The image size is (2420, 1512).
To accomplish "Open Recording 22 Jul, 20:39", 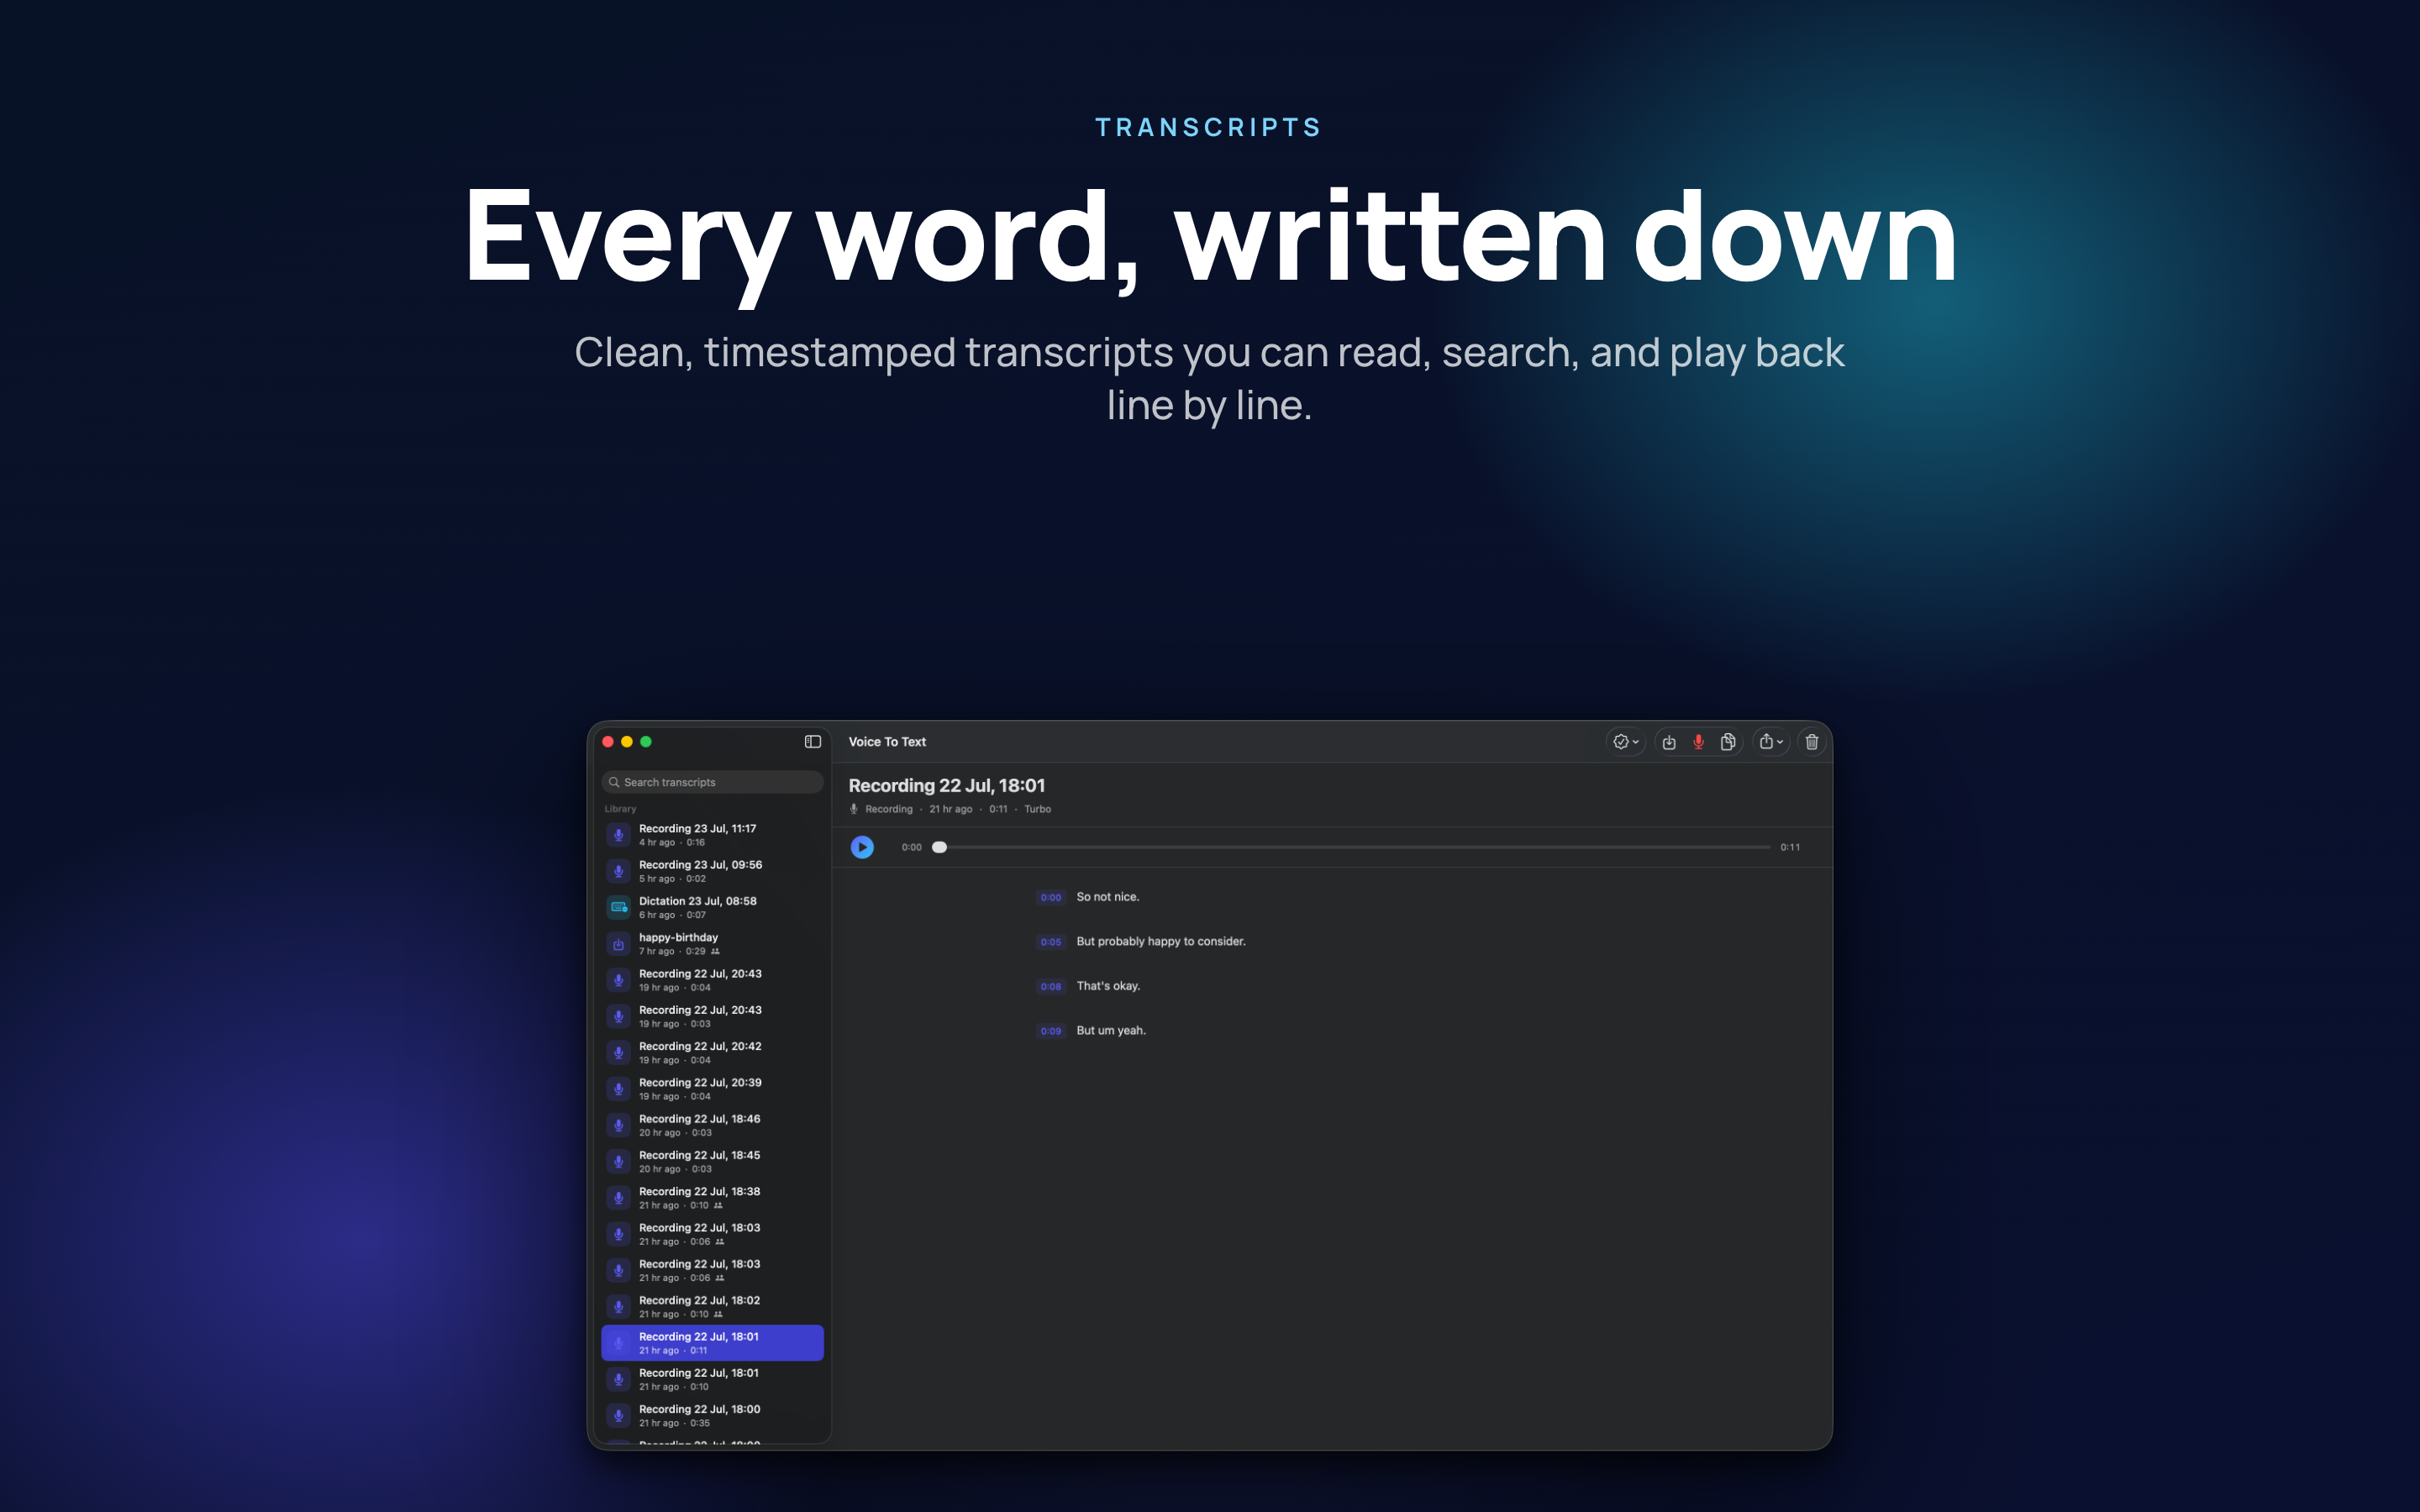I will (x=712, y=1089).
